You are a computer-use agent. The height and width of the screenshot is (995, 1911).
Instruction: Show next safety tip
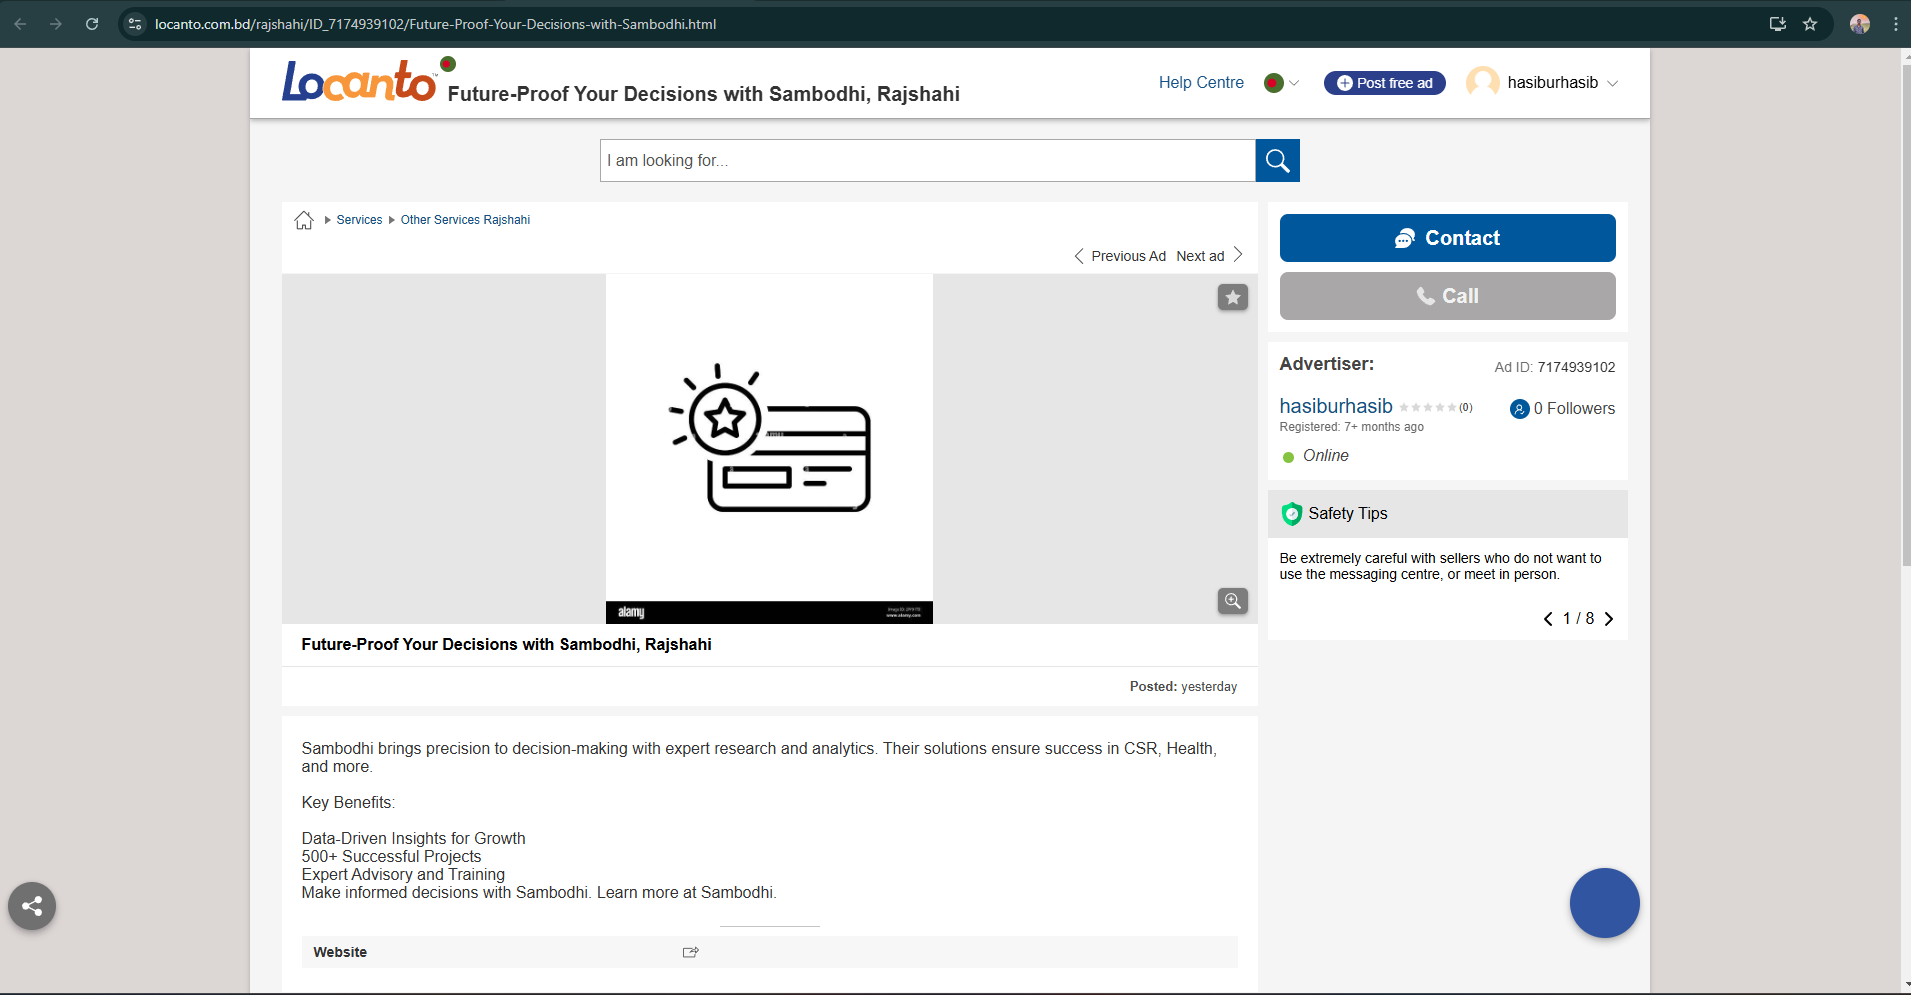pos(1609,619)
